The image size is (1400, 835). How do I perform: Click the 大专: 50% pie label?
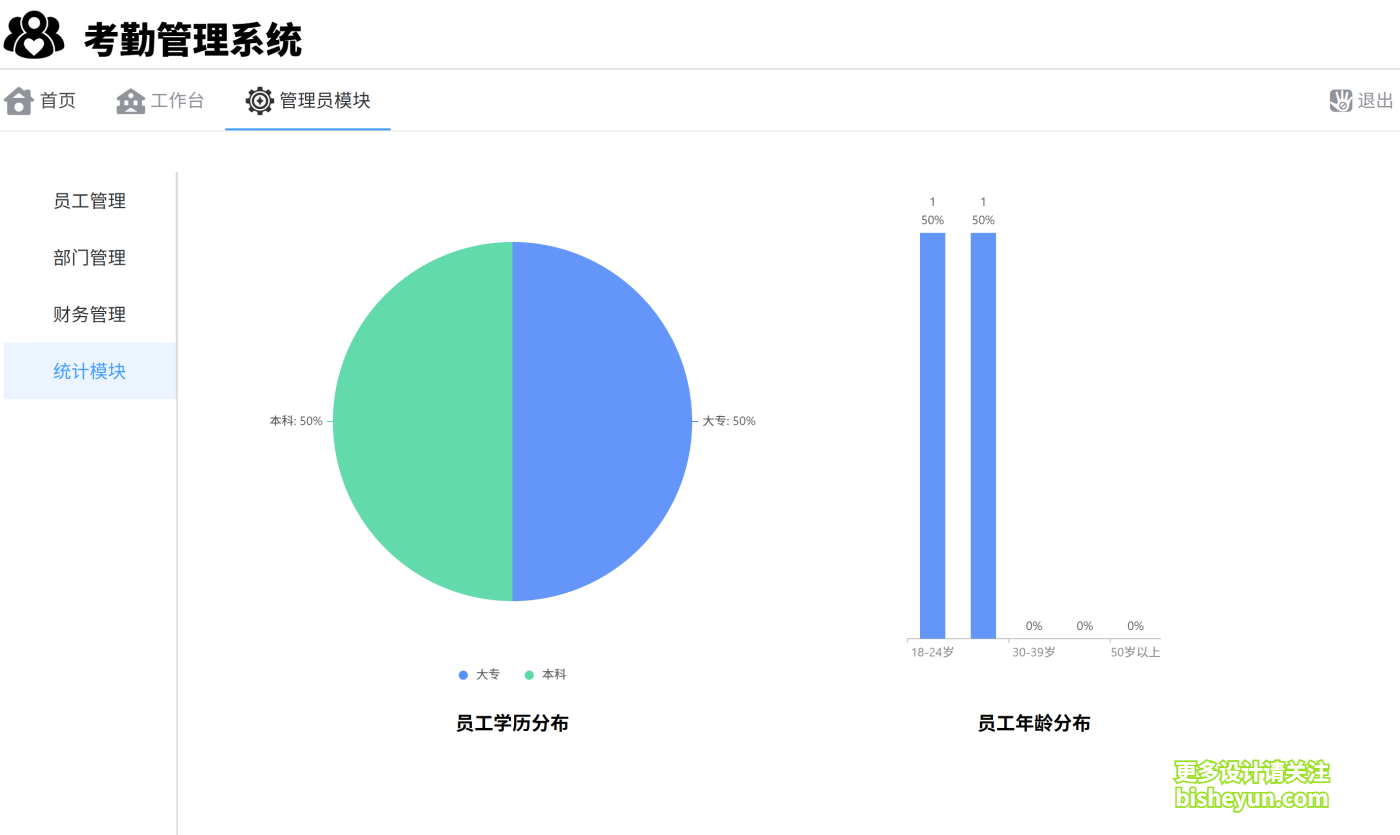(x=729, y=421)
